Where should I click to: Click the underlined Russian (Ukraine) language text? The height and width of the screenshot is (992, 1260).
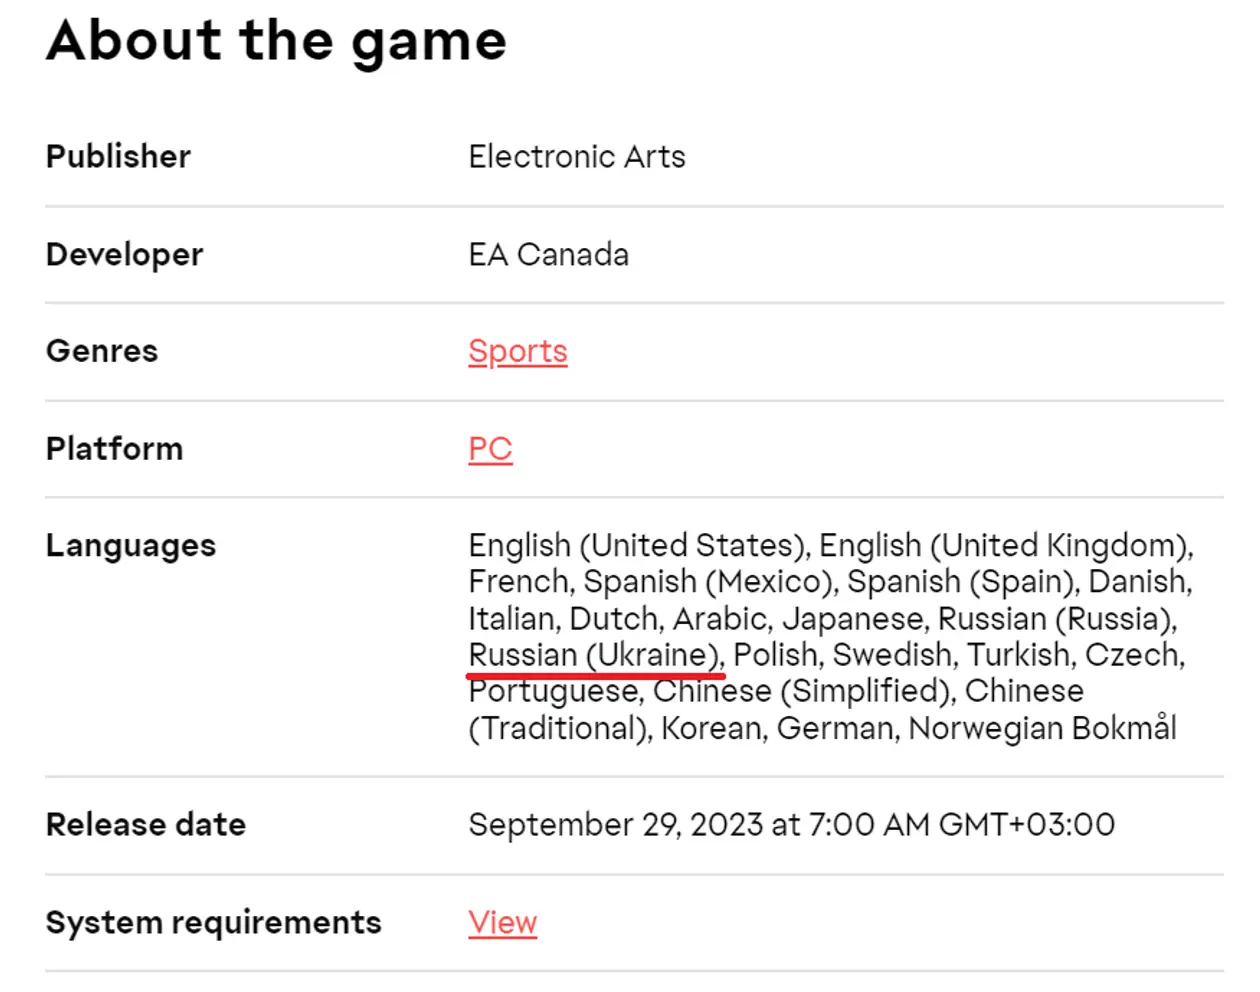point(595,655)
